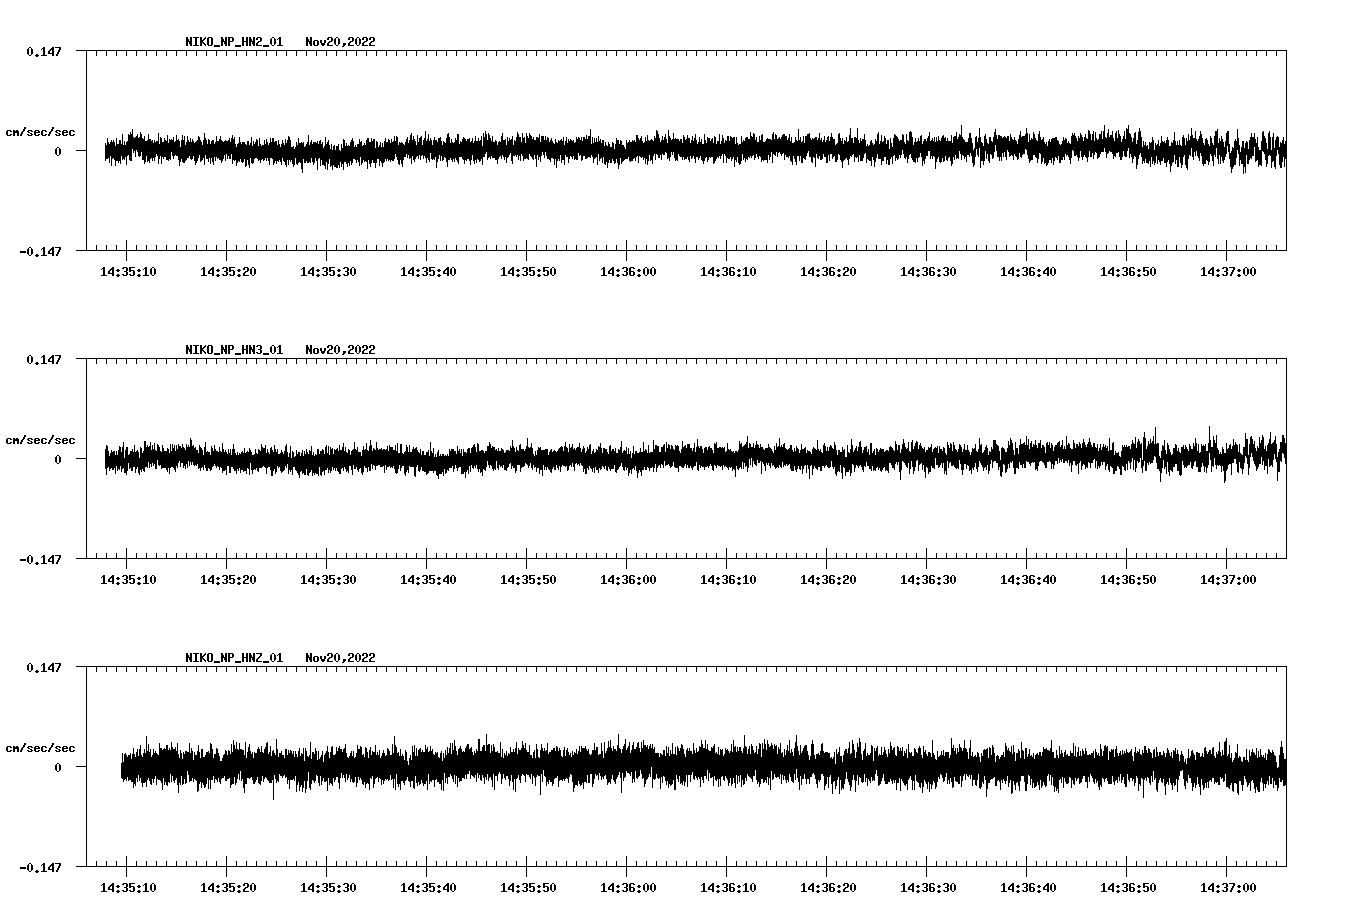
Task: Click the HN3 waveform trace at 14:36:50
Action: pyautogui.click(x=1127, y=455)
